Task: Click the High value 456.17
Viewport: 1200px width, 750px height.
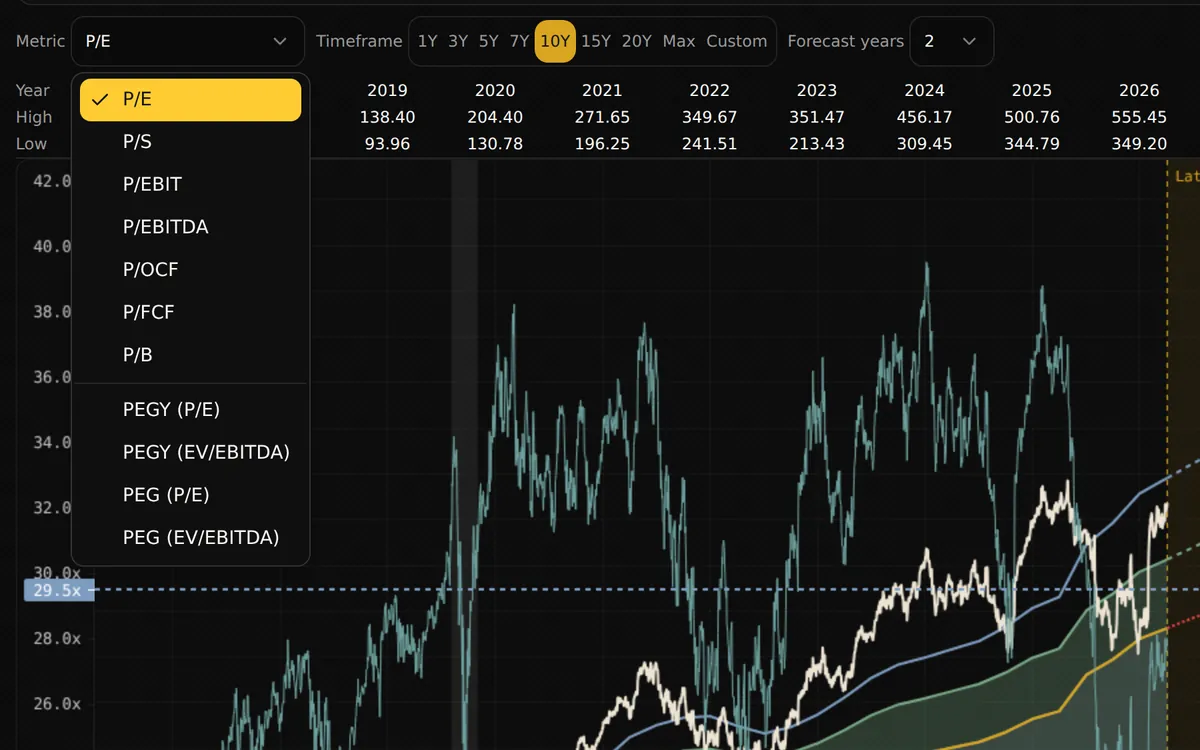Action: (x=925, y=117)
